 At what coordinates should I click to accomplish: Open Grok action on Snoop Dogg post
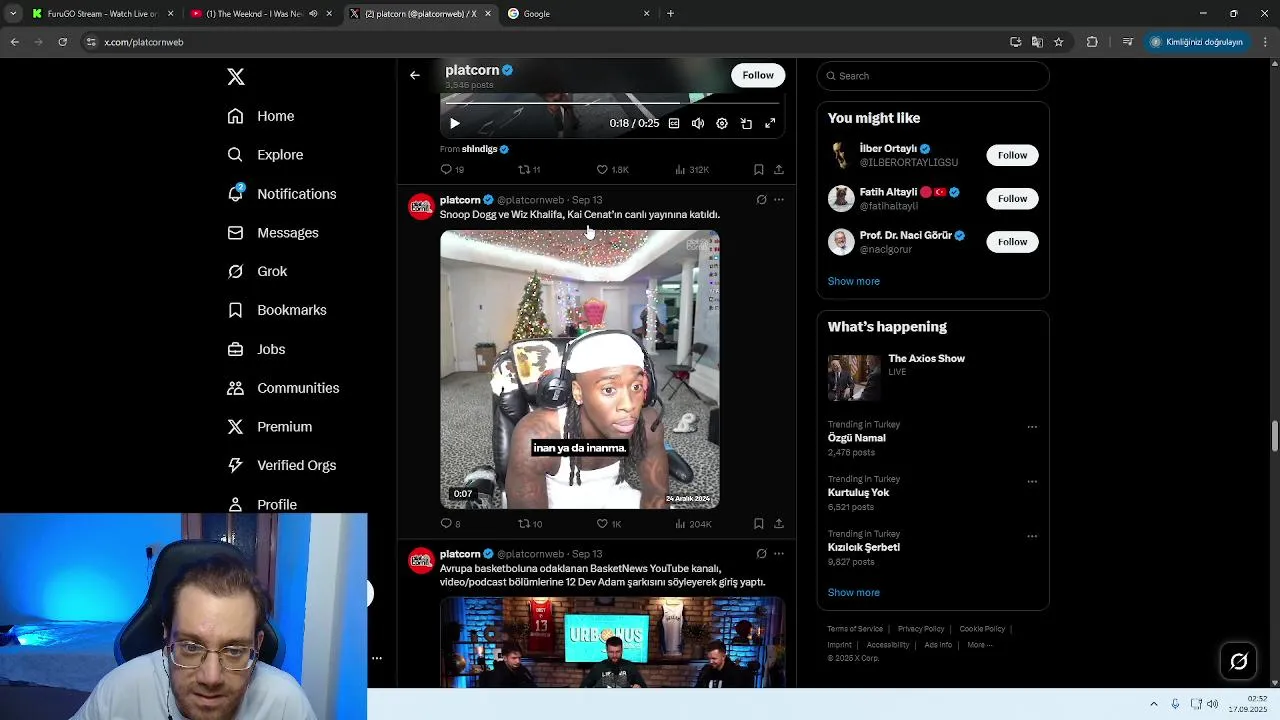[761, 200]
